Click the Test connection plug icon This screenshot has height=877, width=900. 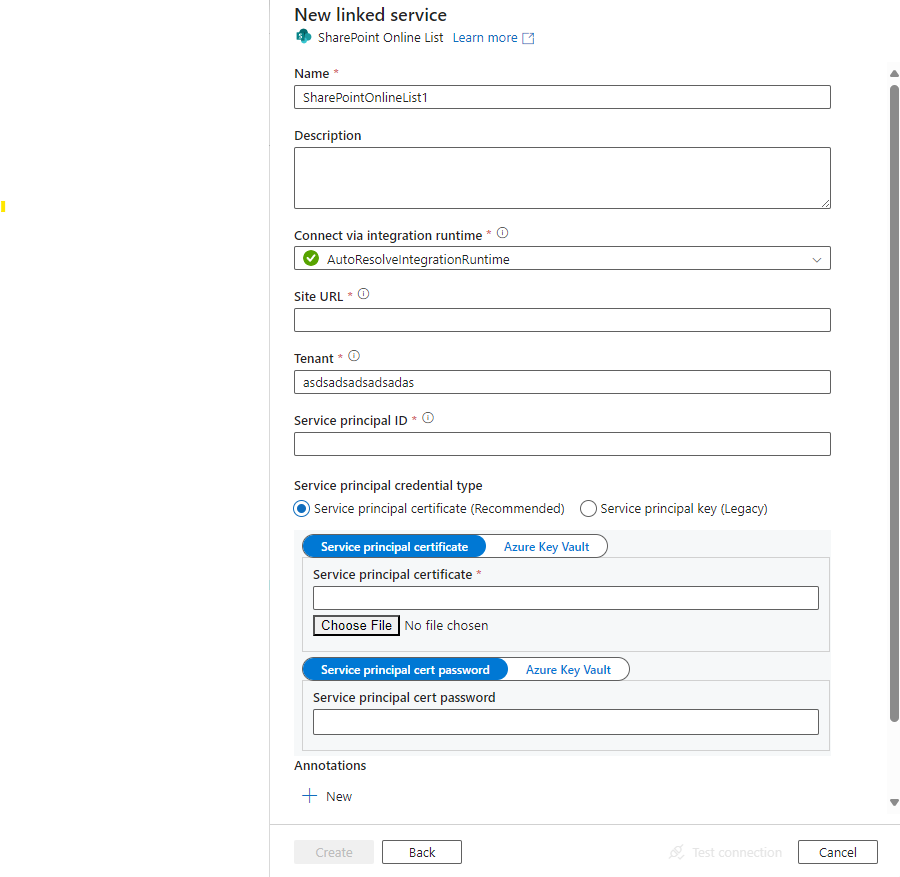(x=676, y=852)
